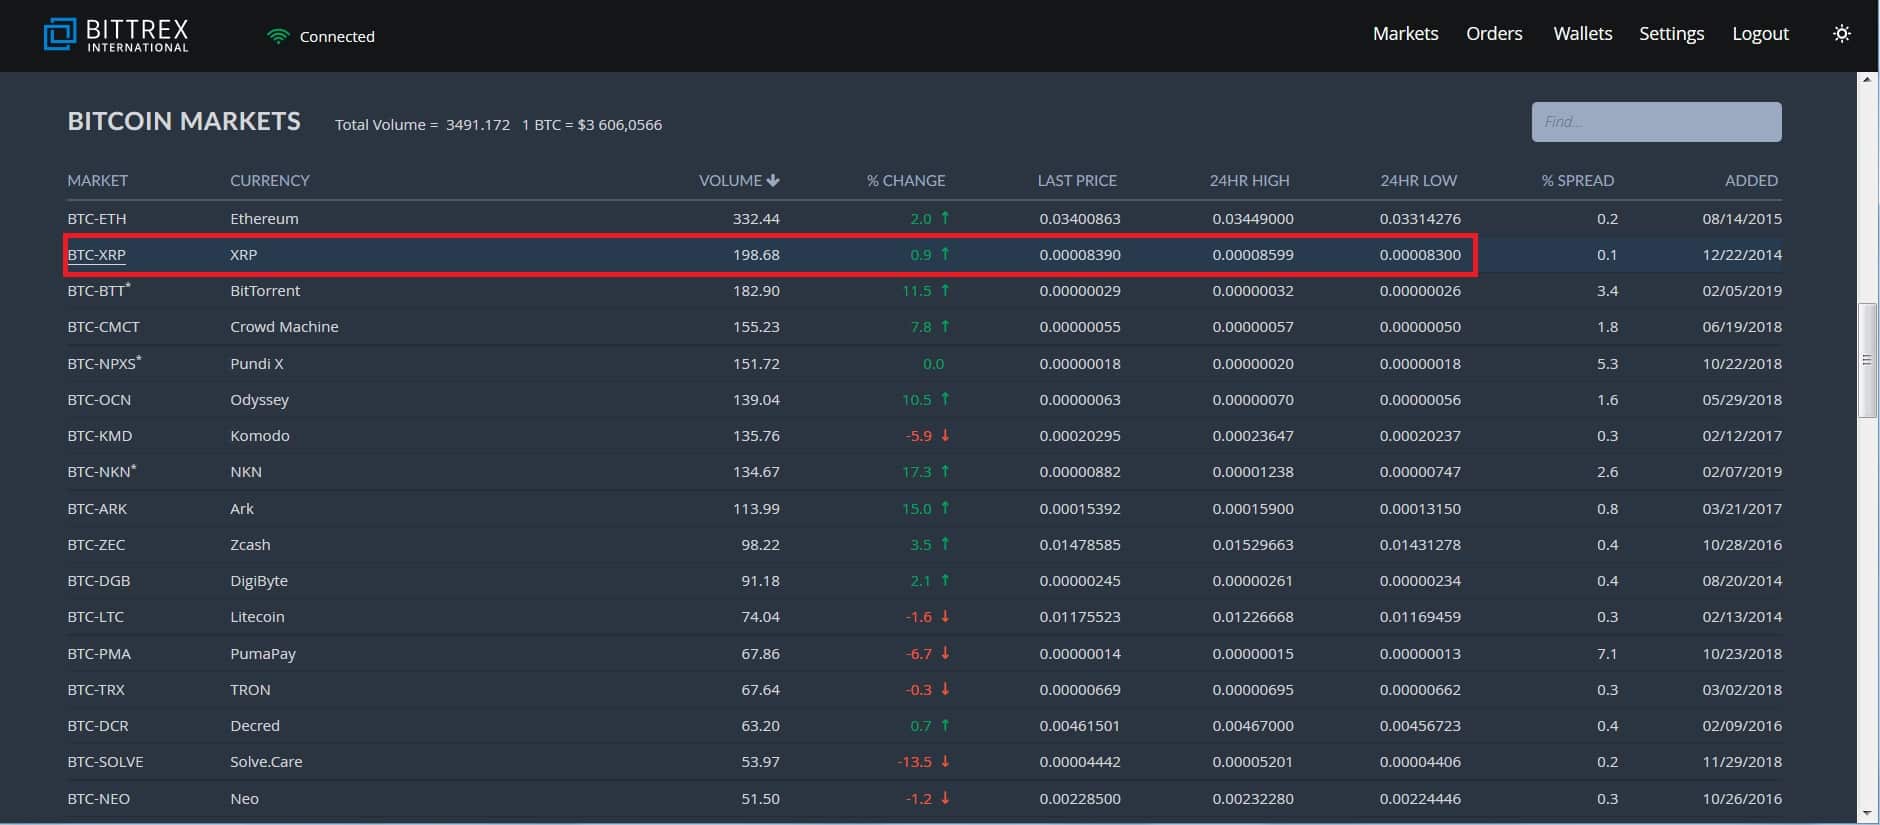Click the Zcash currency name
The height and width of the screenshot is (825, 1880).
[x=250, y=545]
